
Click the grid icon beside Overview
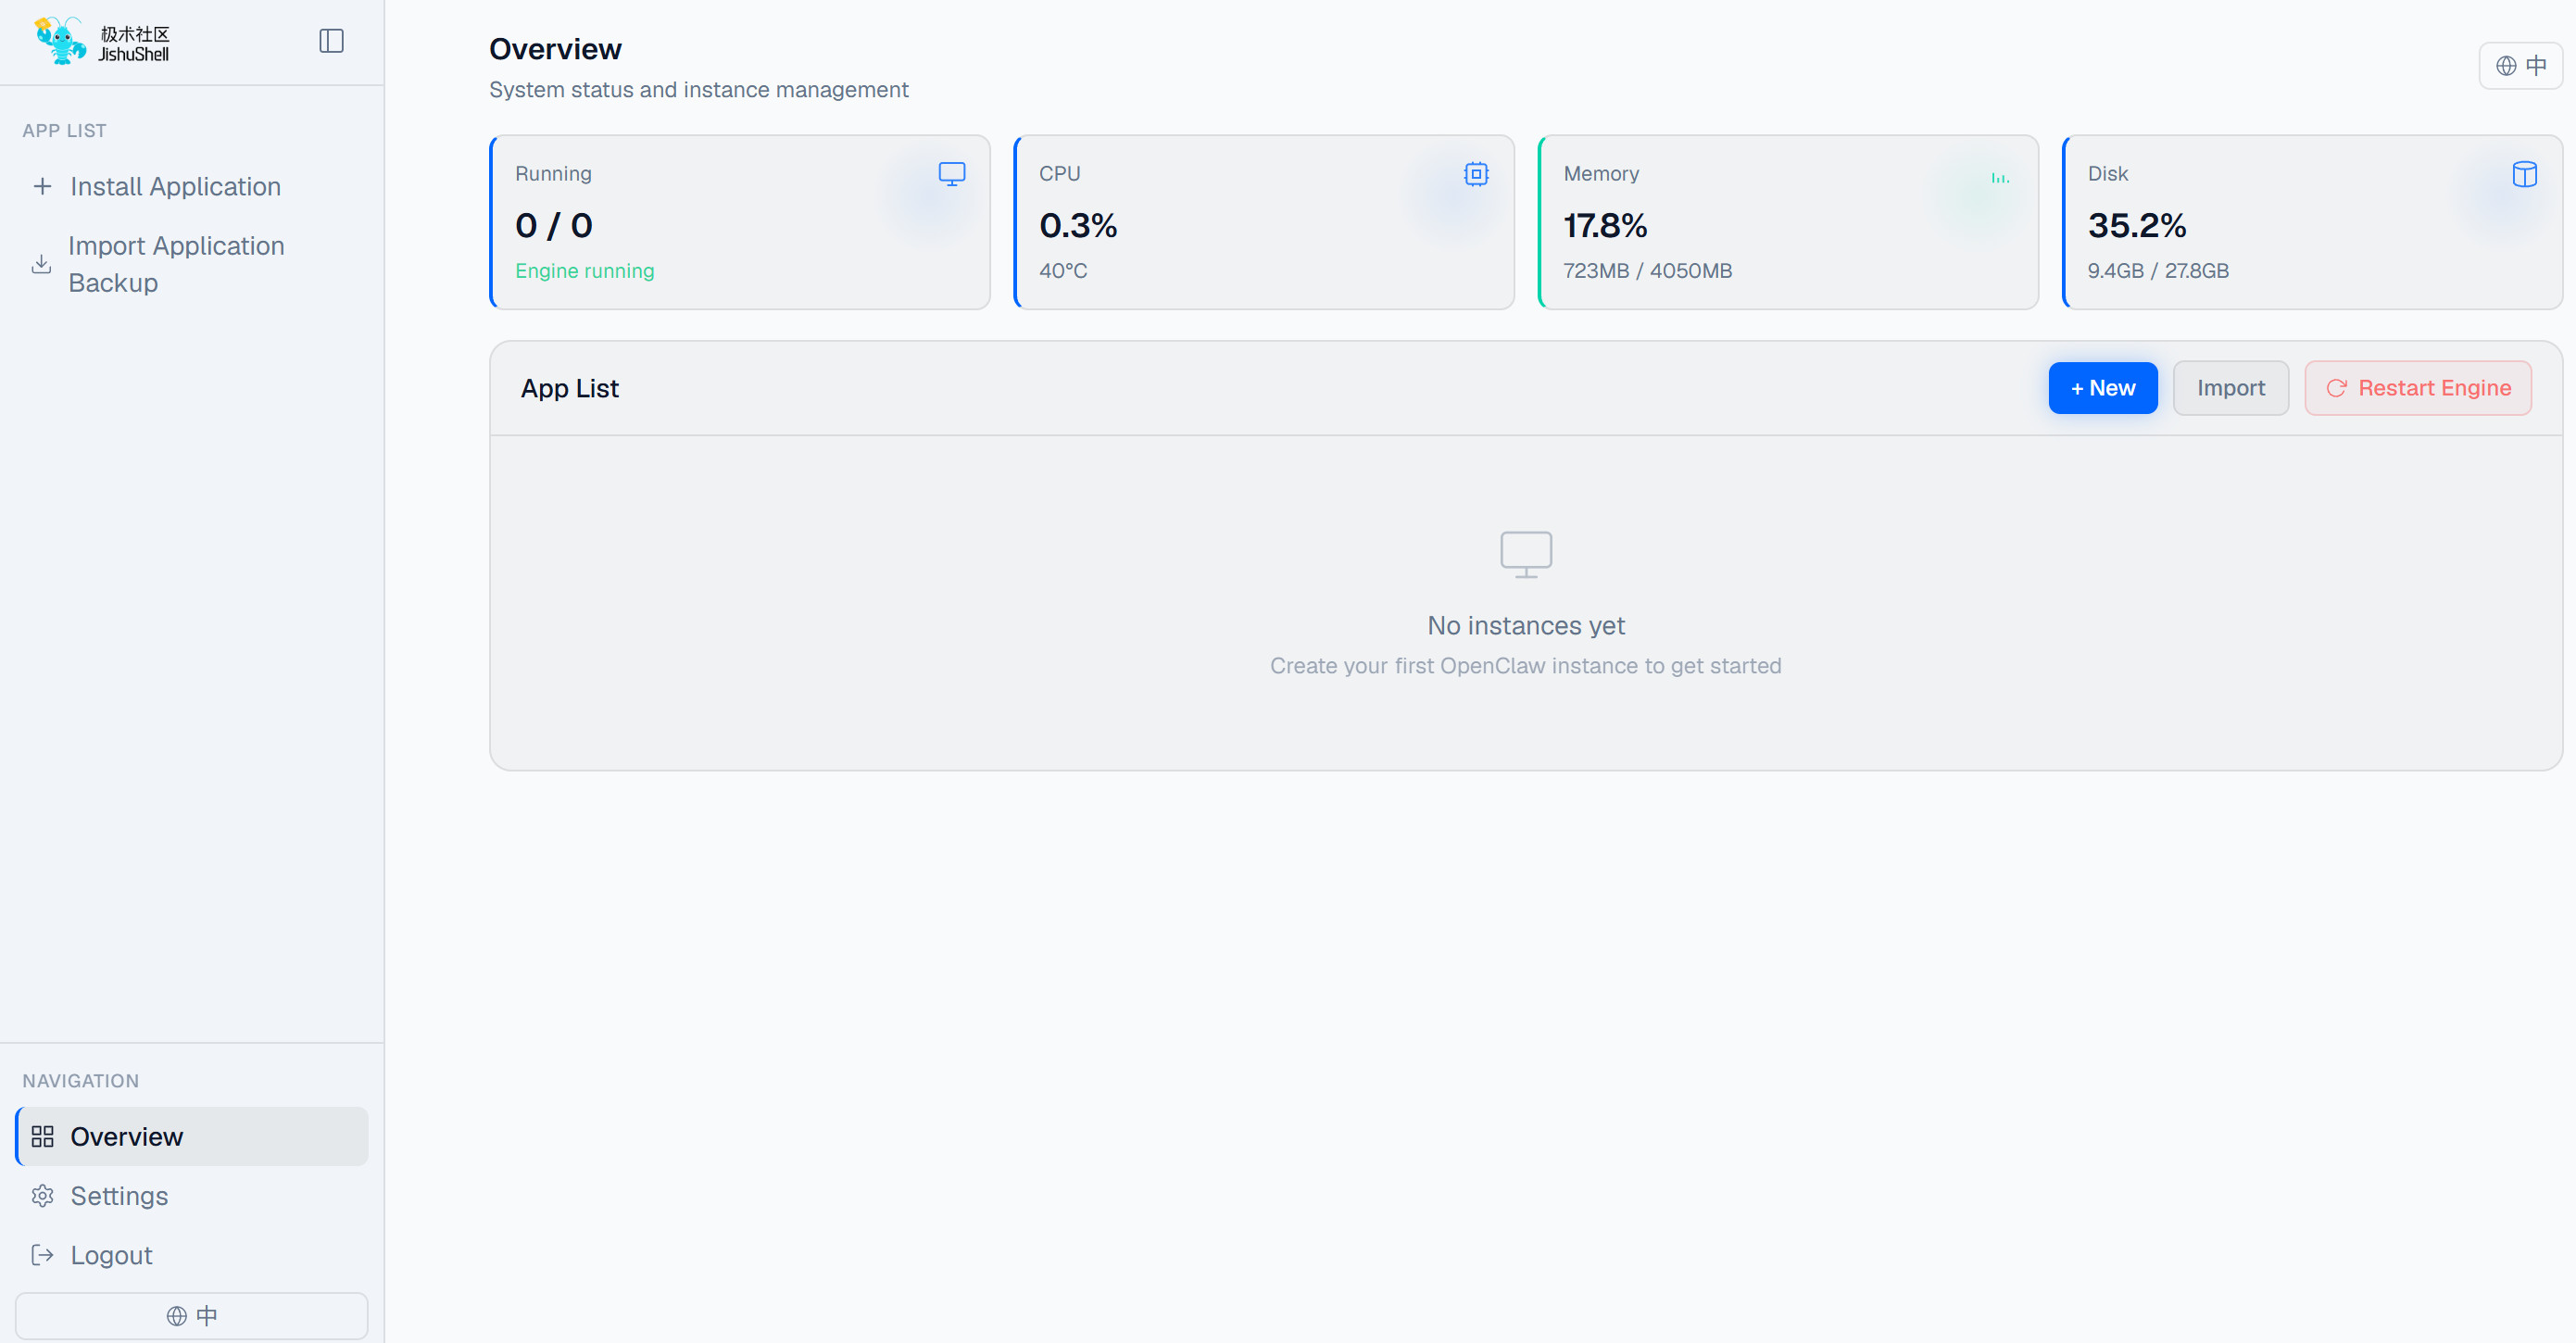coord(42,1136)
